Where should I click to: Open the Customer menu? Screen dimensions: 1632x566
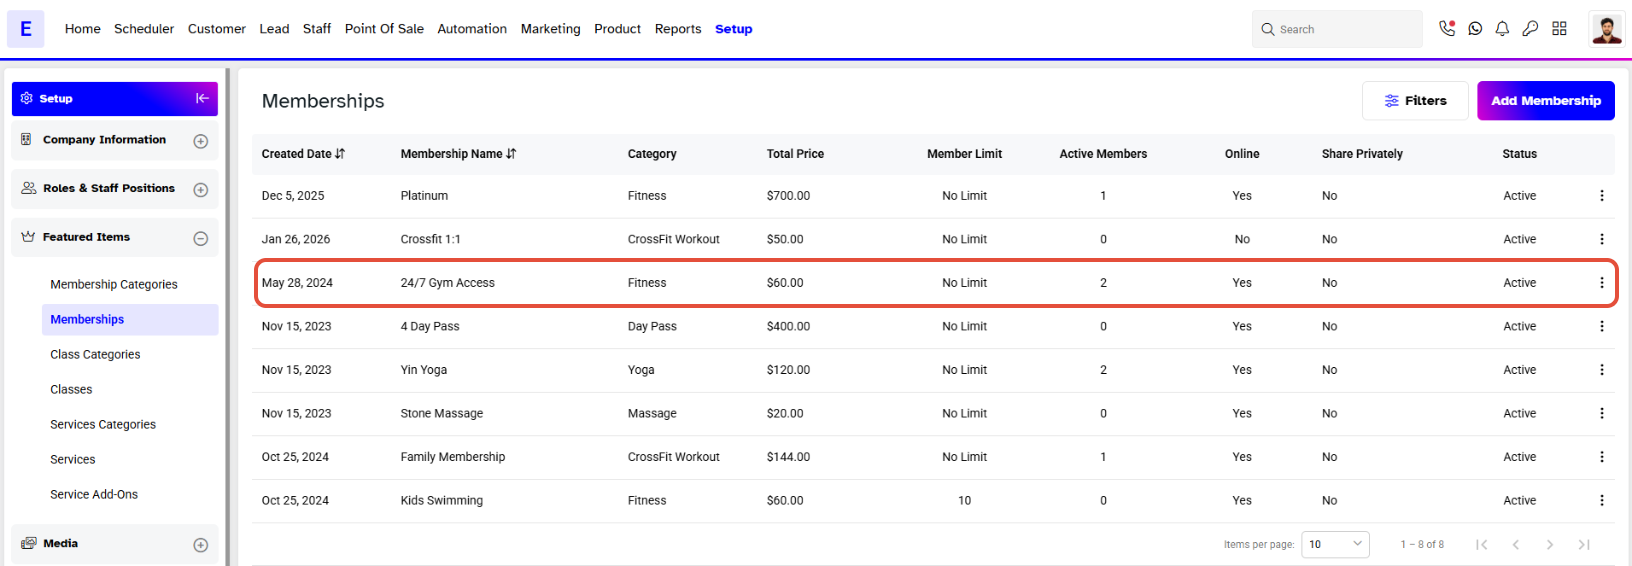(x=217, y=29)
